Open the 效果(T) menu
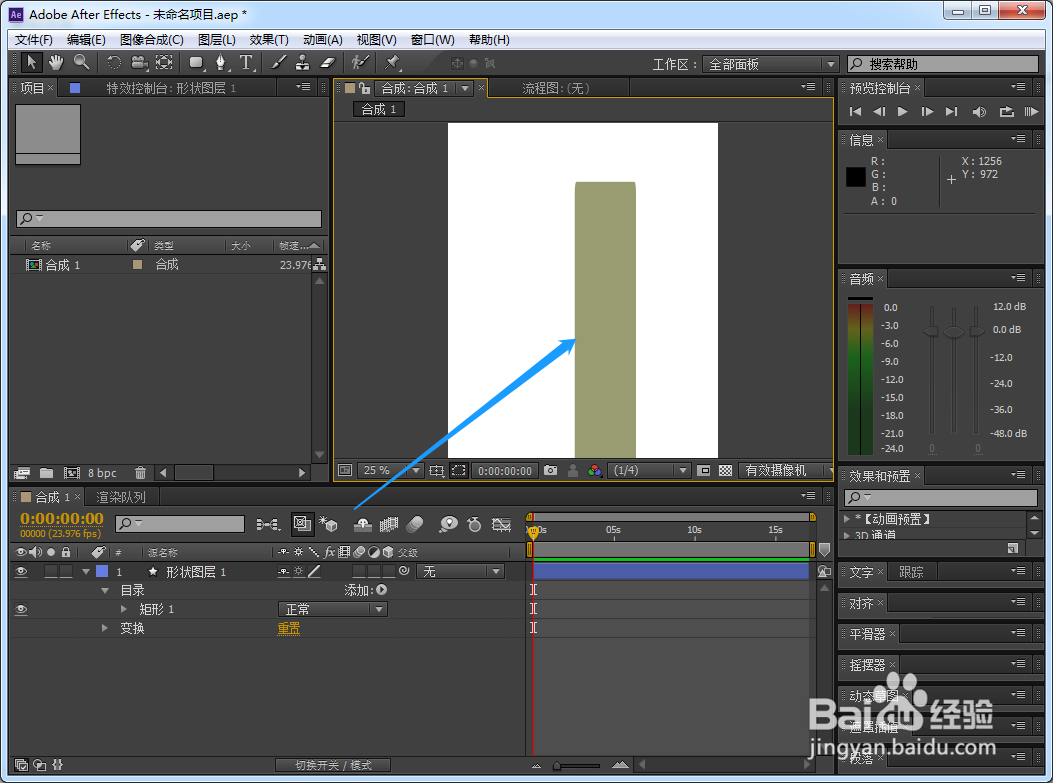This screenshot has width=1053, height=783. click(x=269, y=40)
